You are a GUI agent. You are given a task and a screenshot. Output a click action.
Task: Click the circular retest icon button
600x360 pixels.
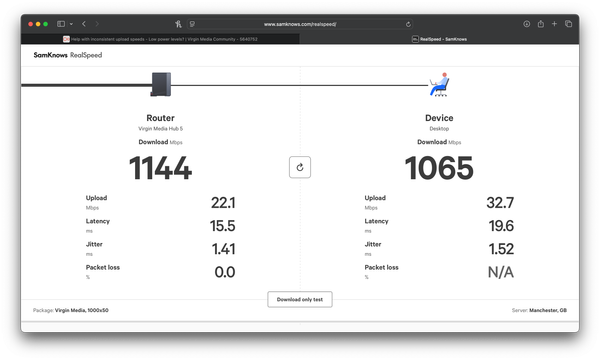pyautogui.click(x=300, y=167)
